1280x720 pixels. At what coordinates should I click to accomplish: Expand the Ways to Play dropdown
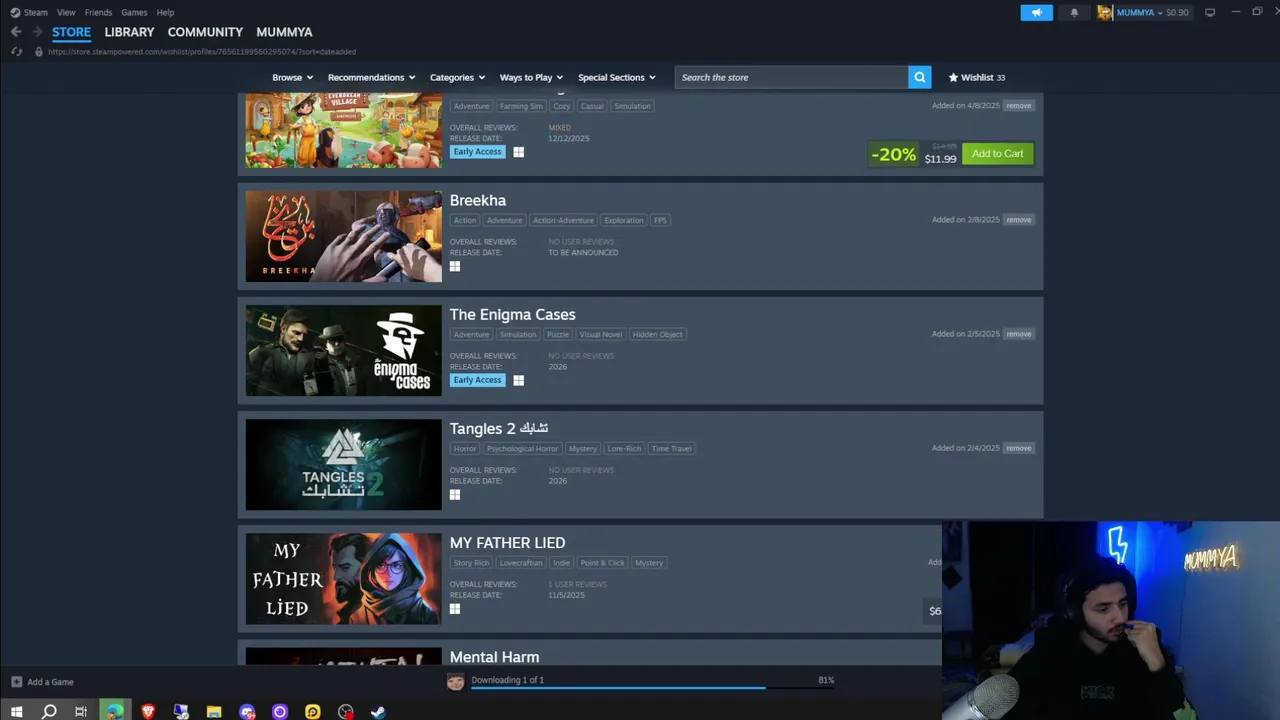tap(531, 77)
